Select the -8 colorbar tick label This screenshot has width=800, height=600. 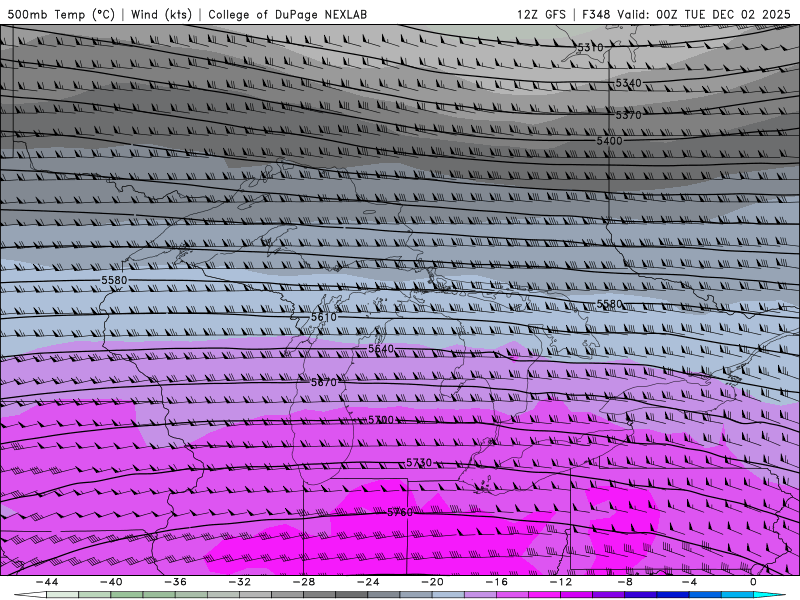(x=625, y=582)
